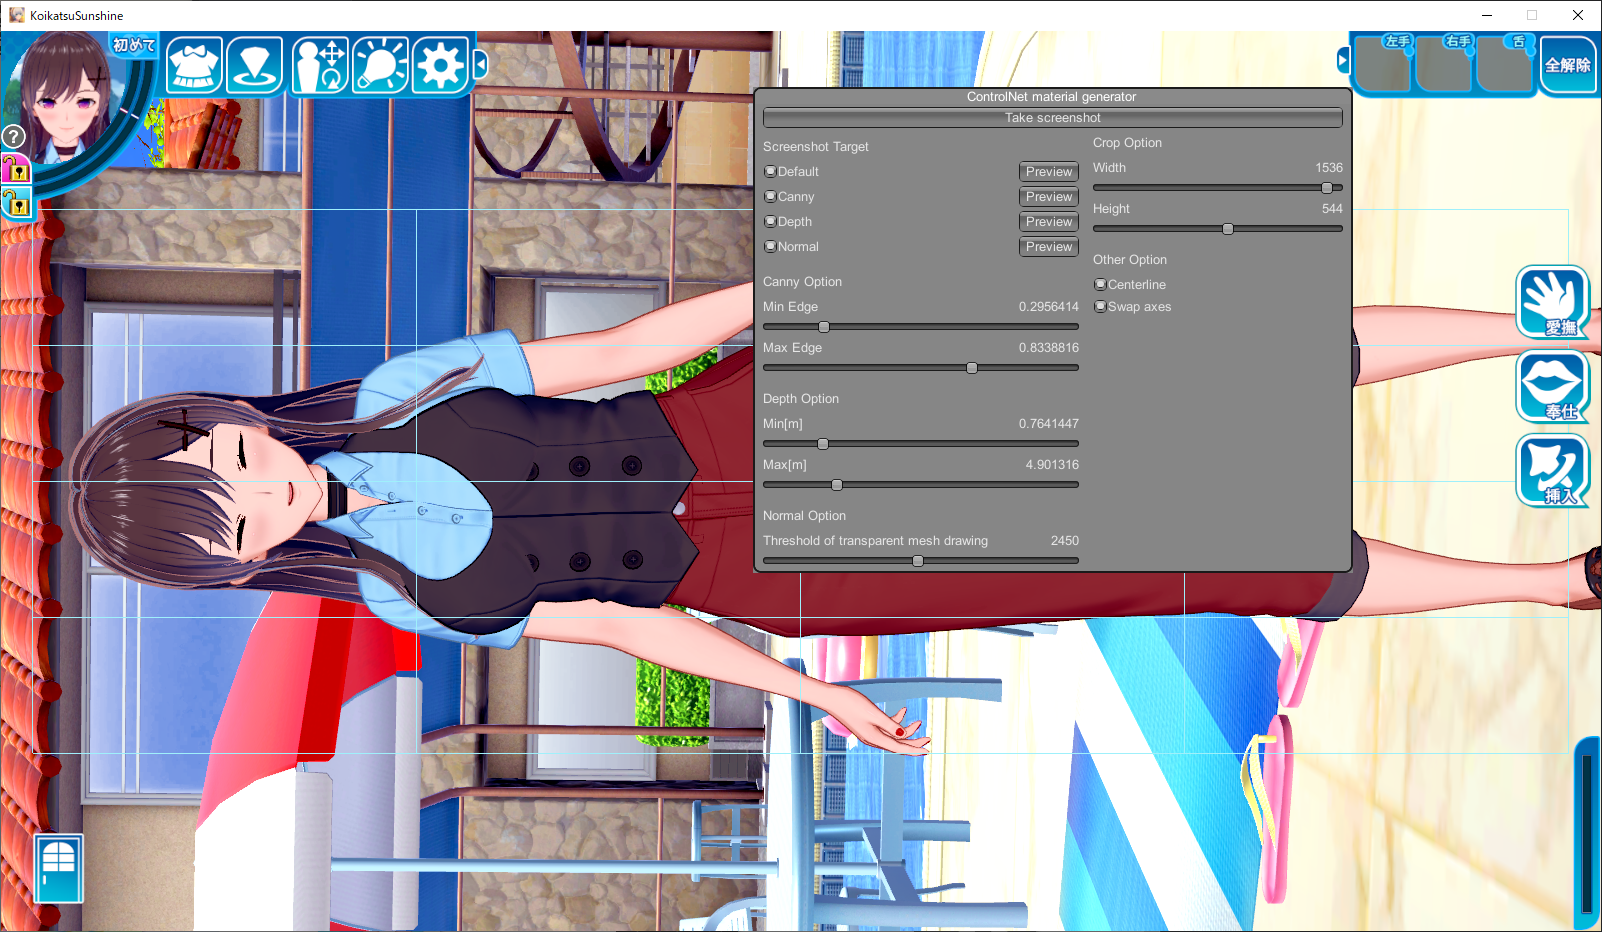This screenshot has height=932, width=1602.
Task: Open the light bulb lighting settings
Action: pyautogui.click(x=380, y=65)
